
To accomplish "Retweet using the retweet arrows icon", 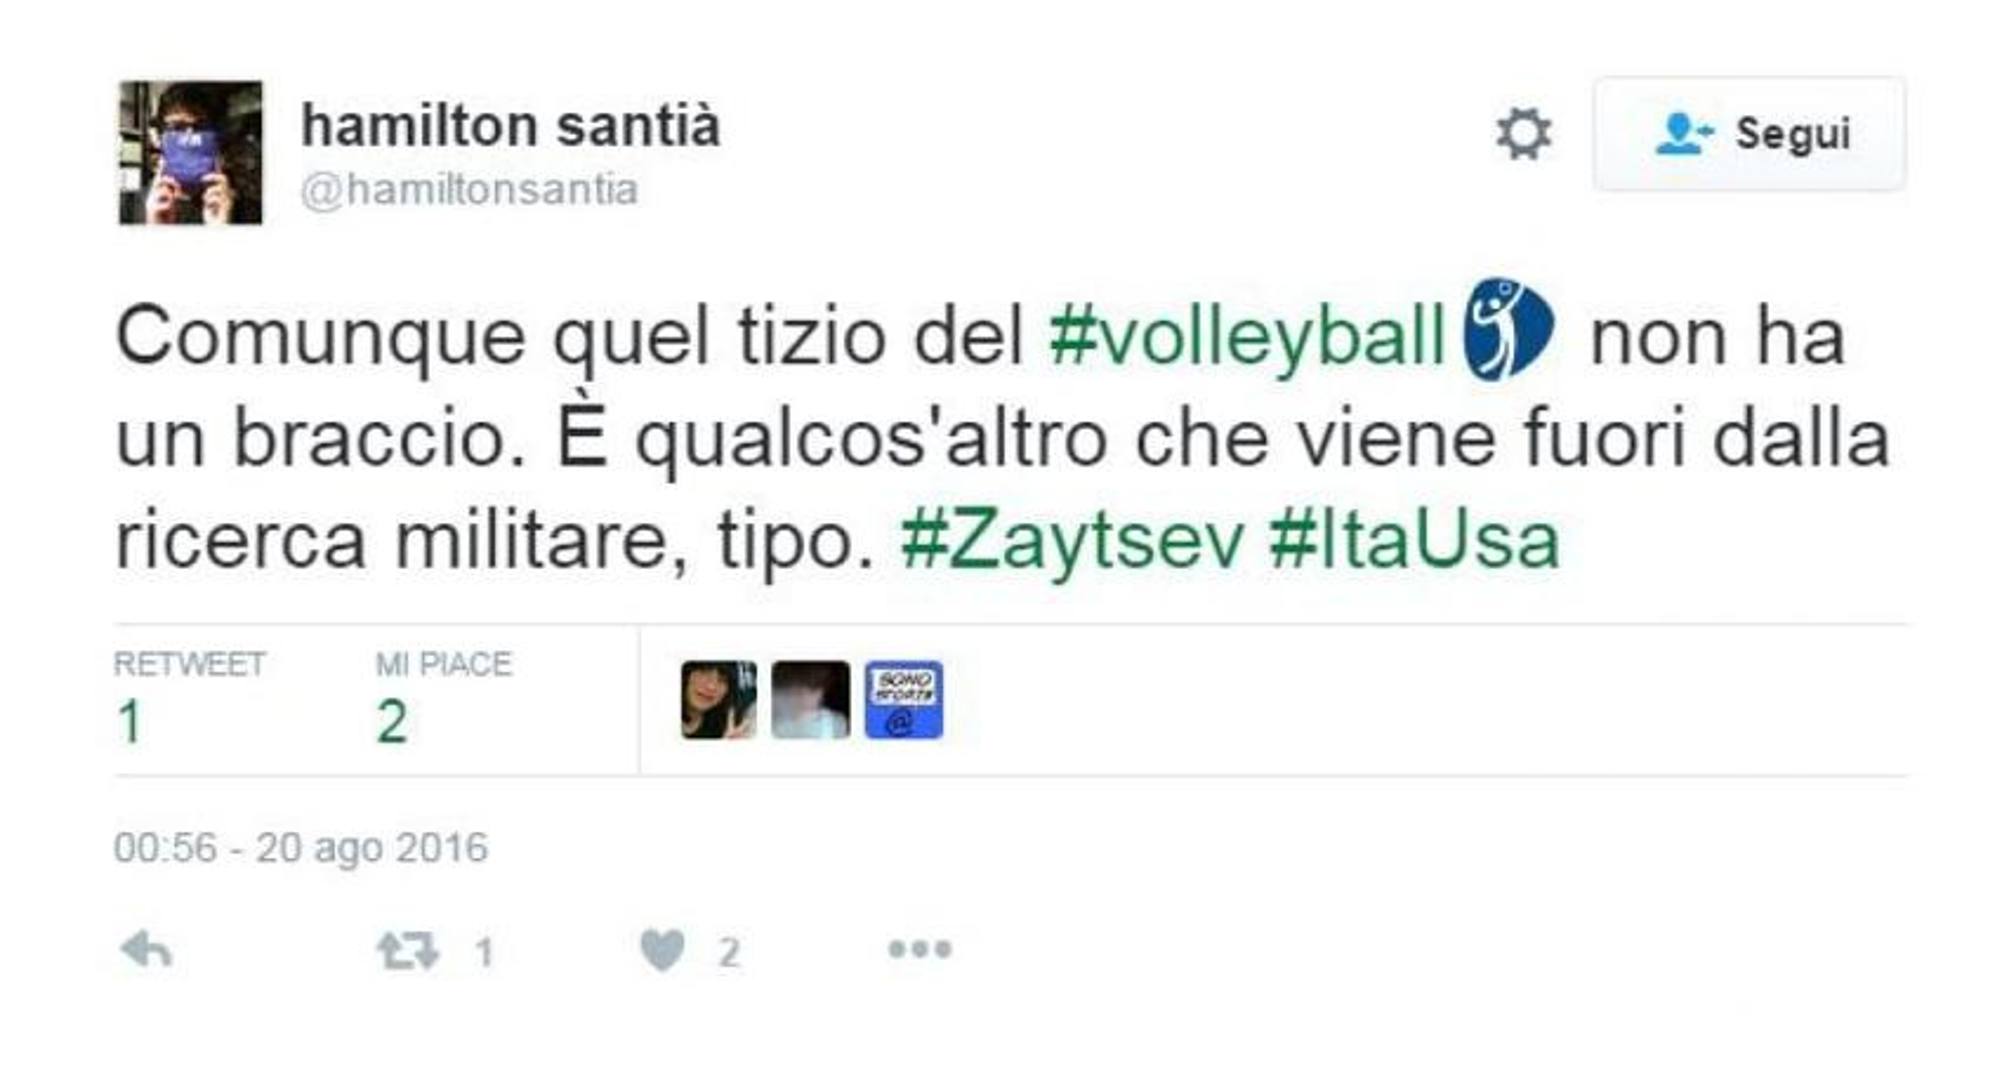I will click(x=408, y=951).
